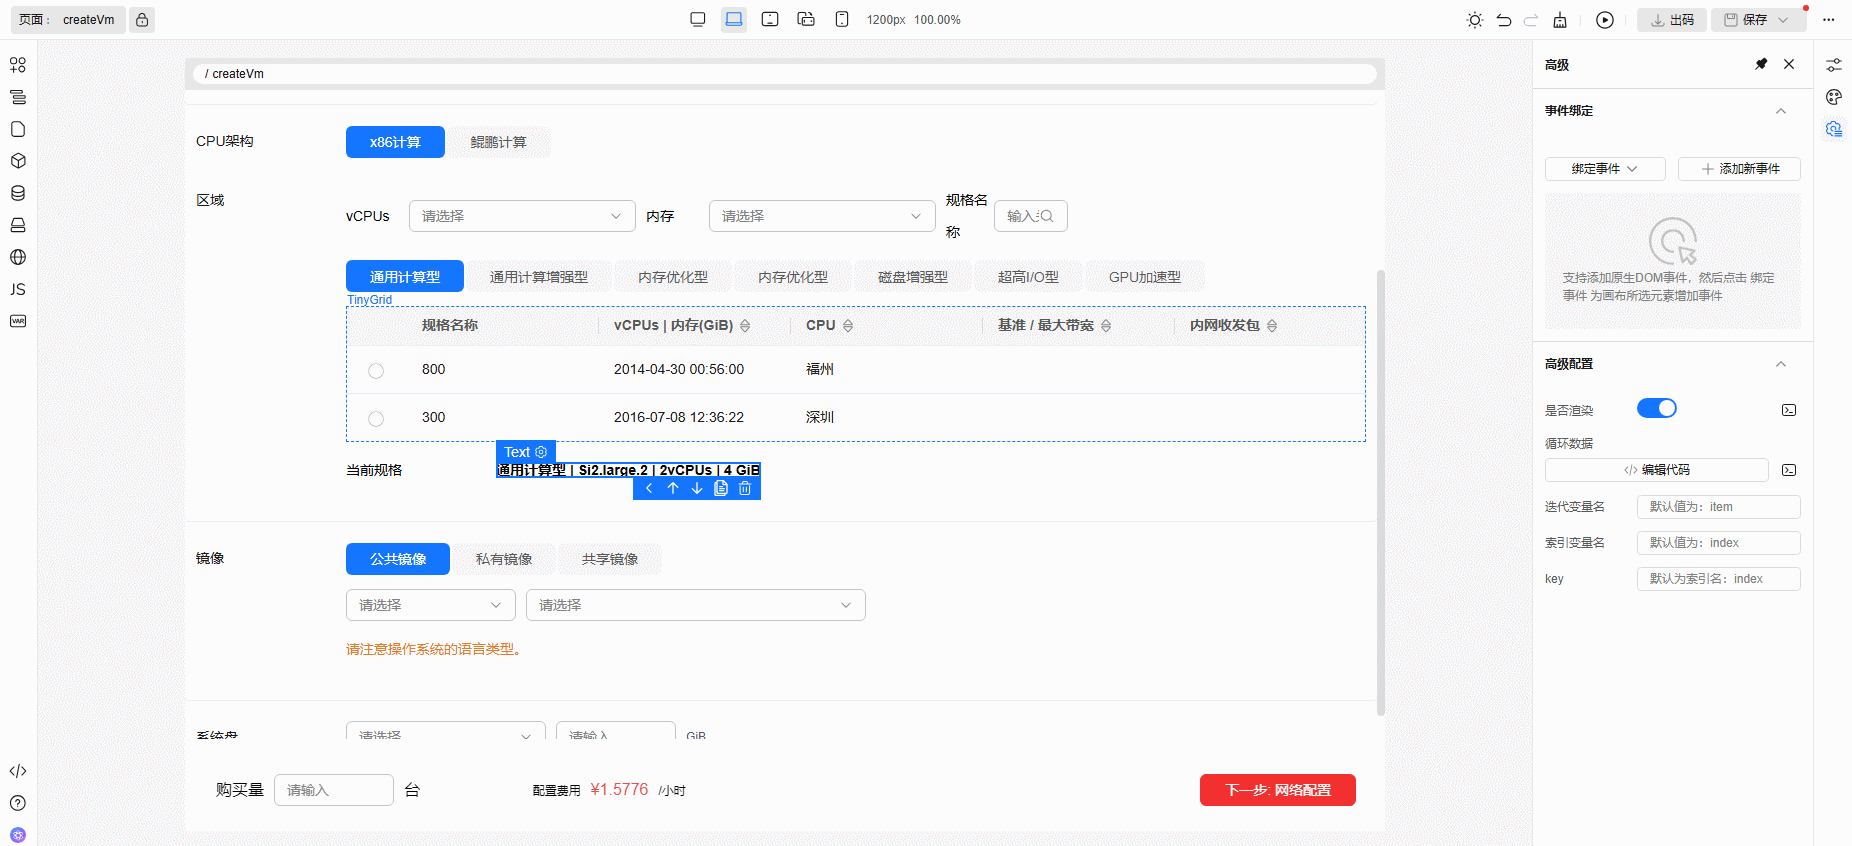Click the key input field

[1718, 579]
